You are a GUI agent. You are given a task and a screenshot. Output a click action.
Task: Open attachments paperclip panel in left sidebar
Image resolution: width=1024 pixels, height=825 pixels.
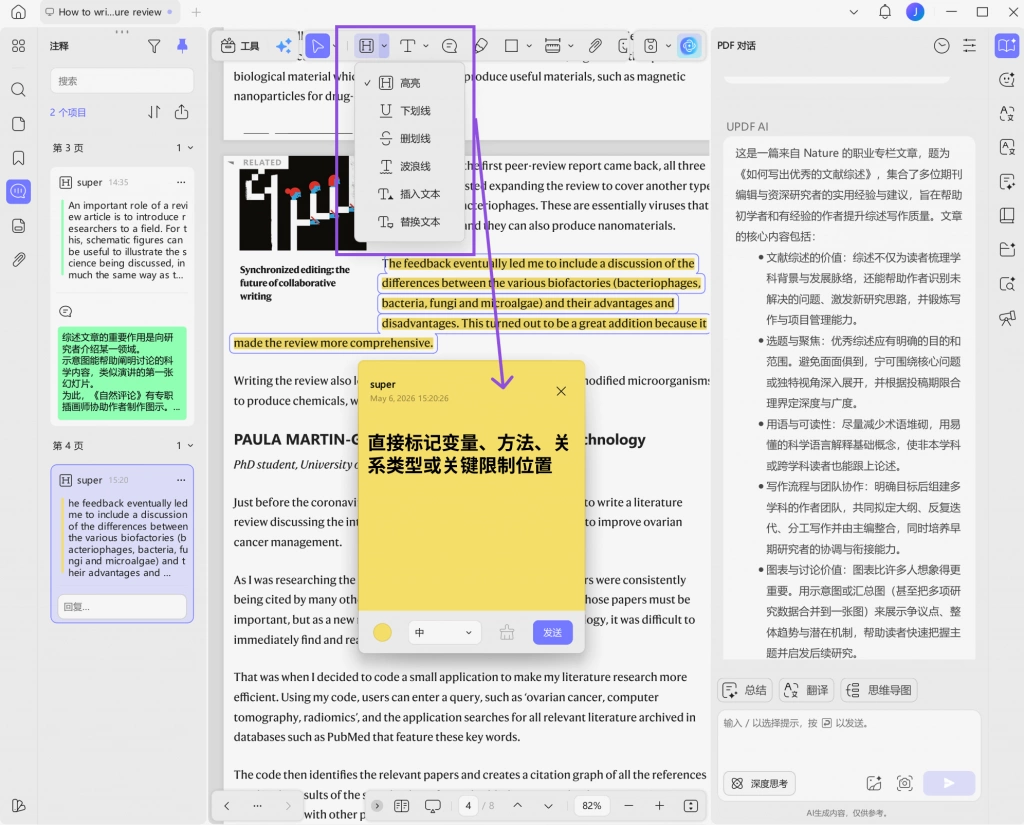click(x=18, y=260)
